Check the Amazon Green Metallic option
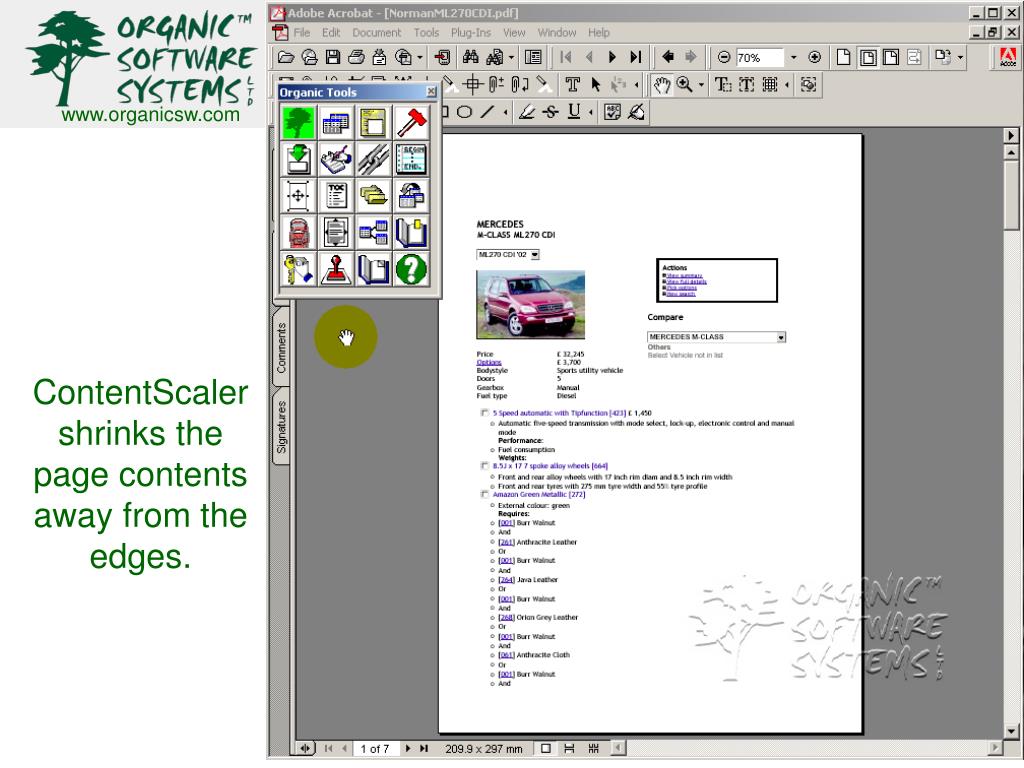Screen dimensions: 1024x768 tap(485, 494)
